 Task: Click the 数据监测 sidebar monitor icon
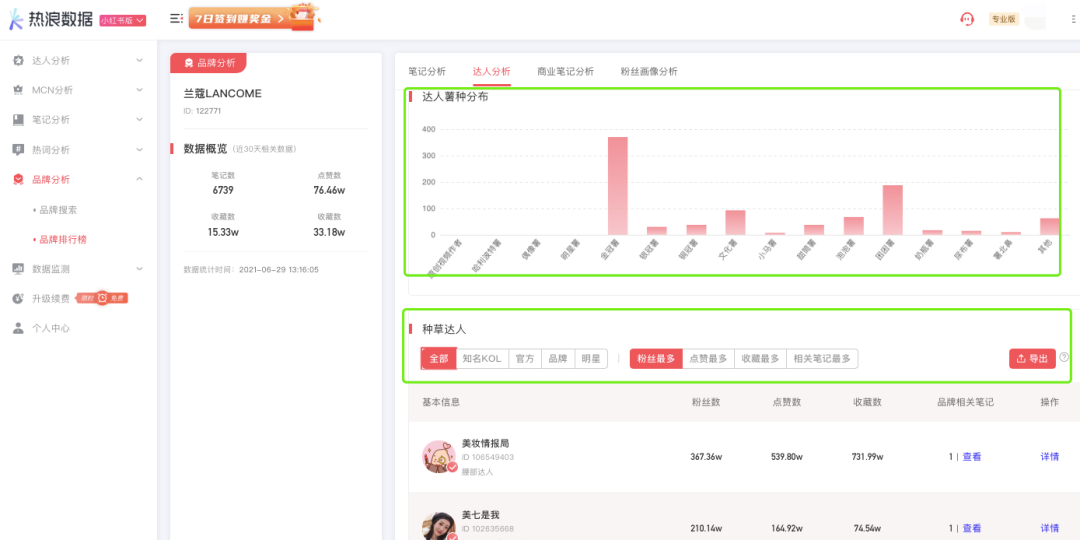pyautogui.click(x=19, y=269)
